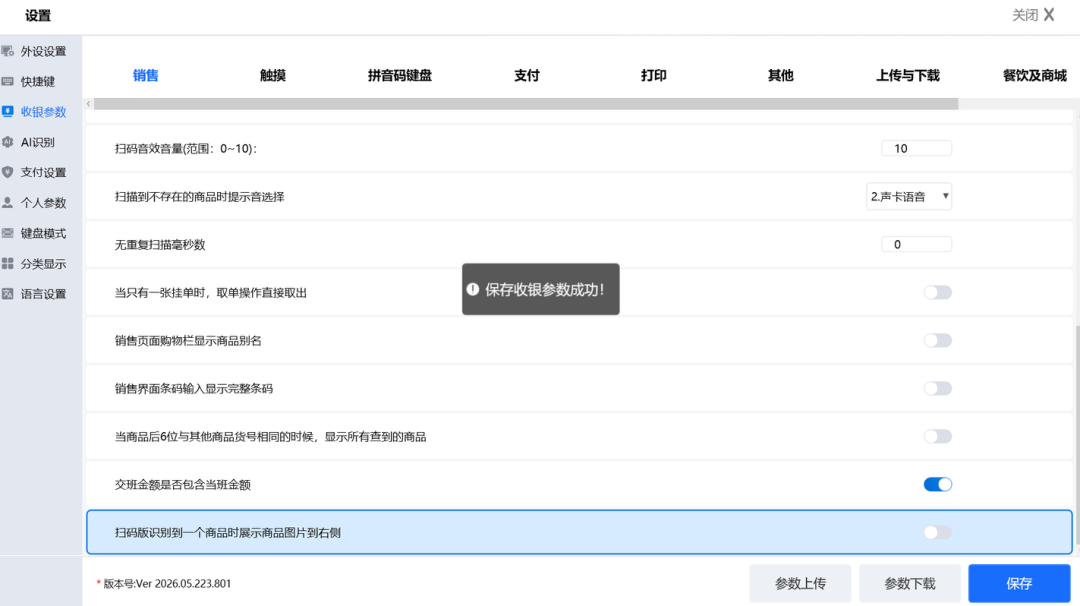Enable 销售页面购物栏显示商品别名 toggle

coord(937,341)
